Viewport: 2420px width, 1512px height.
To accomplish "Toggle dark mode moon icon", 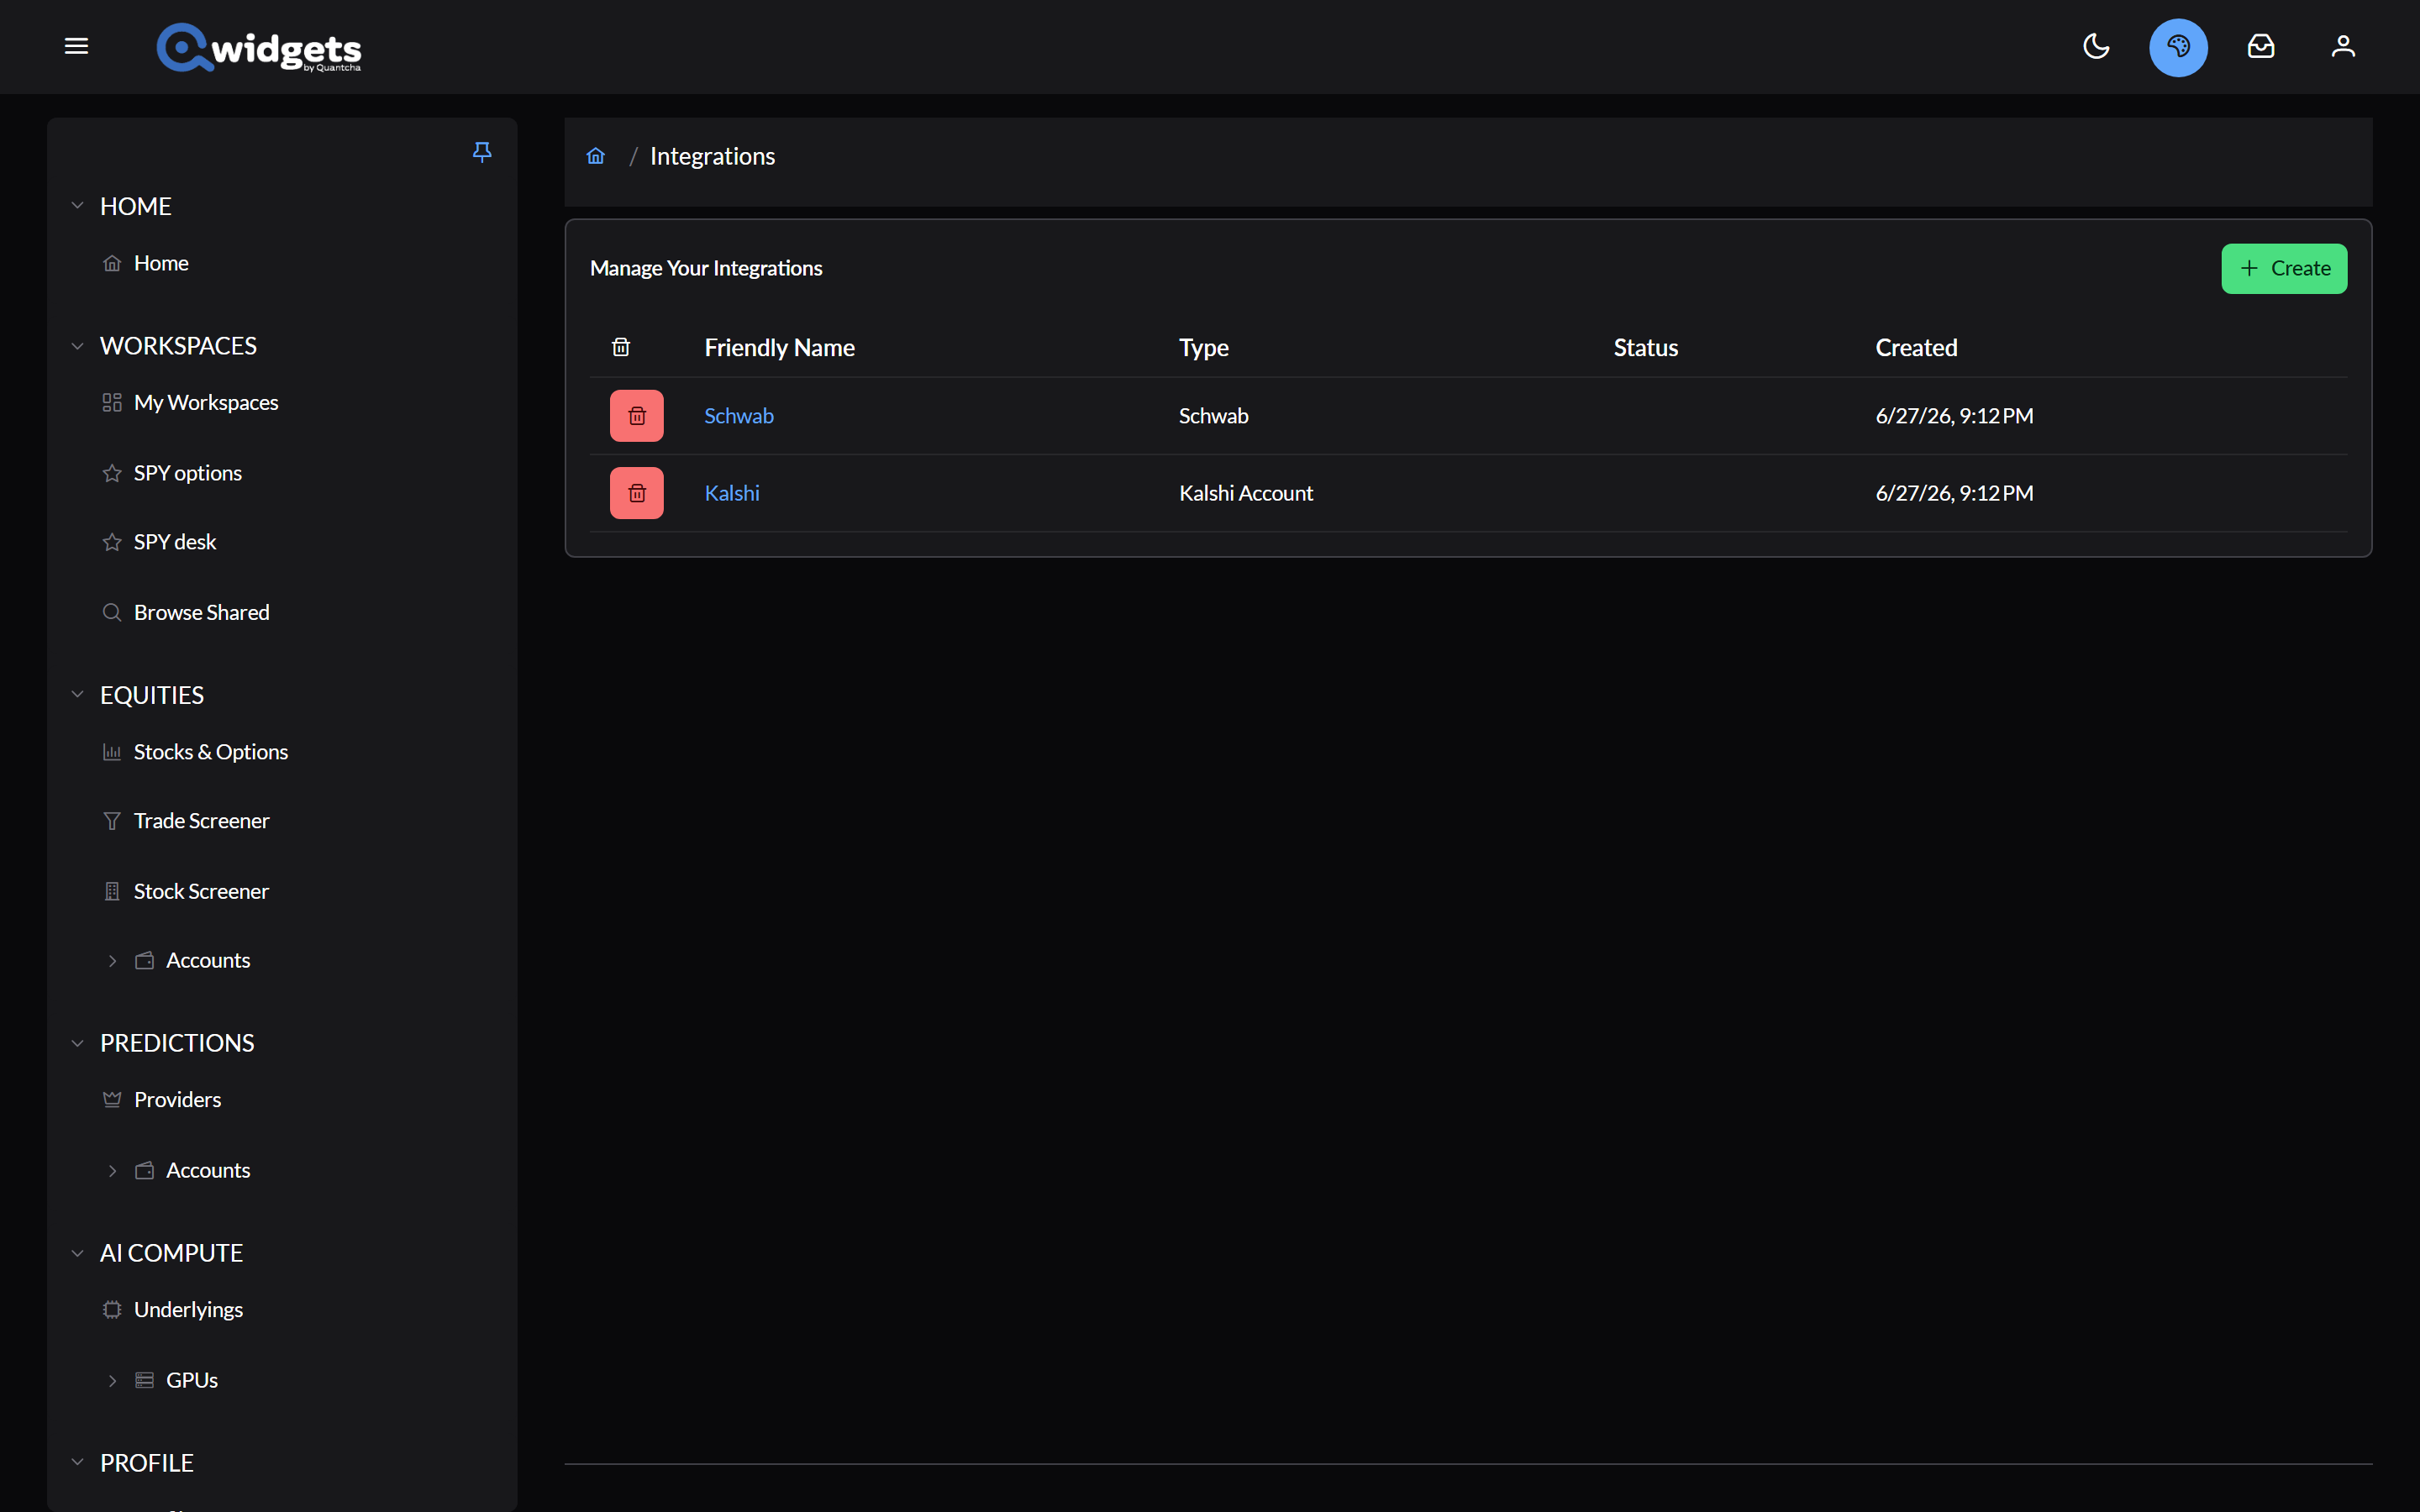I will coord(2096,46).
